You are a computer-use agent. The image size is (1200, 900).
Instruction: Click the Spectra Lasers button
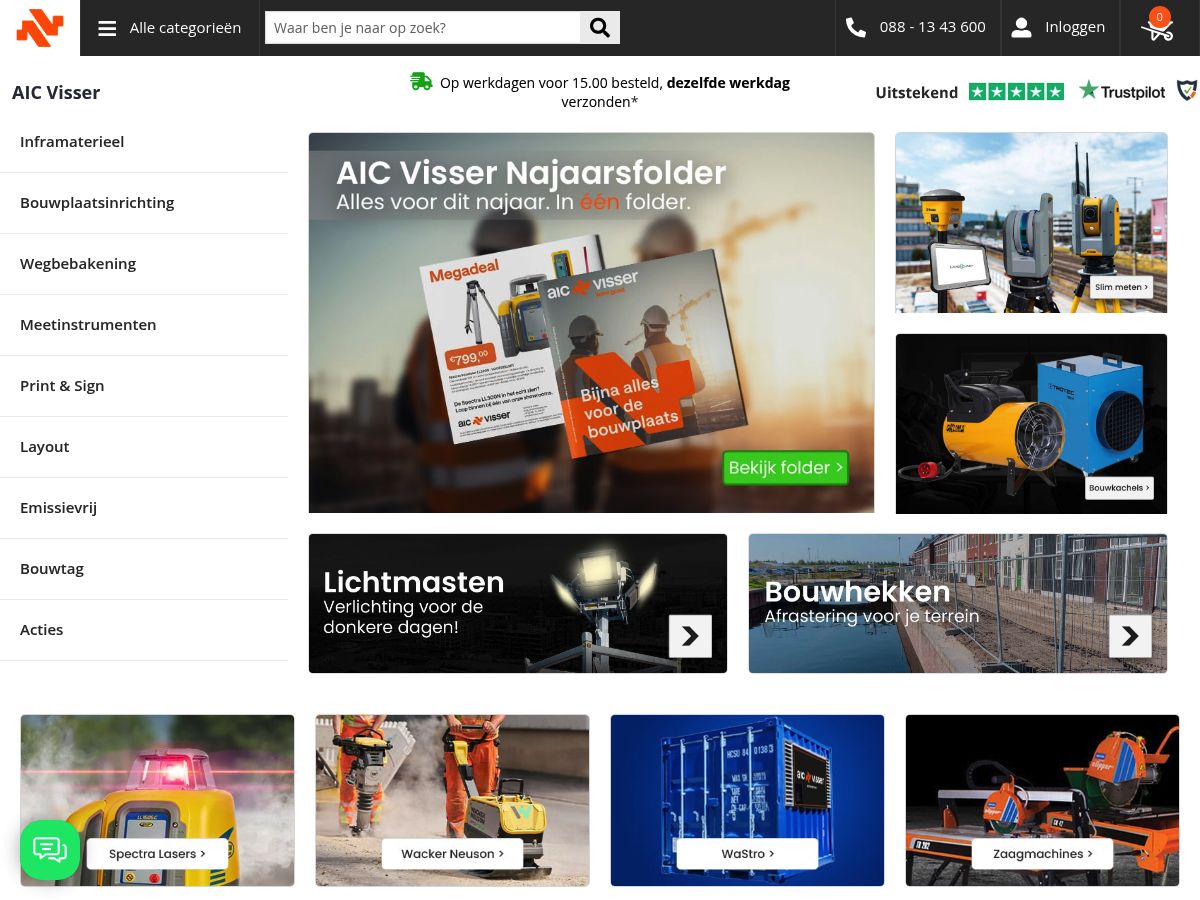[157, 854]
